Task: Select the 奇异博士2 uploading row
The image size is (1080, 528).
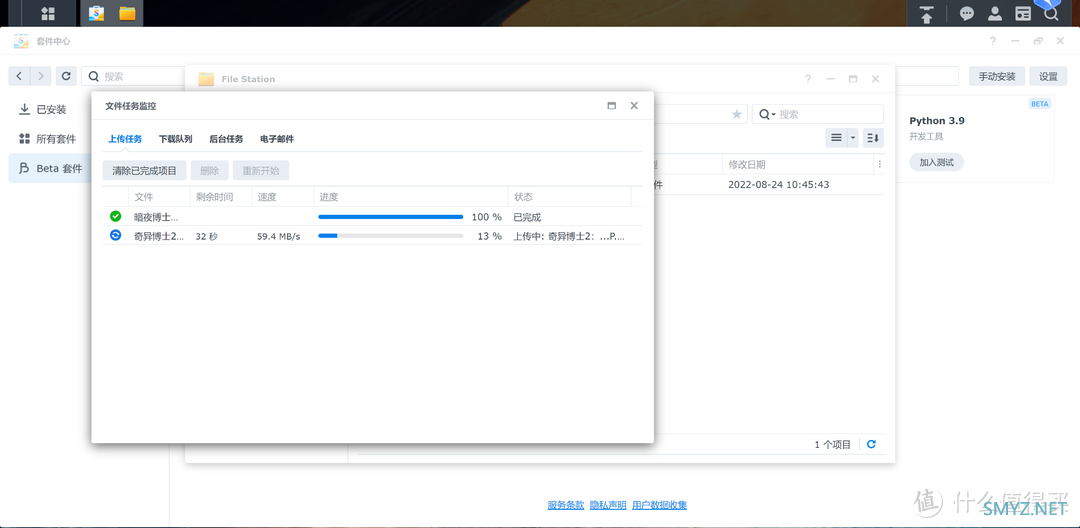Action: (372, 236)
